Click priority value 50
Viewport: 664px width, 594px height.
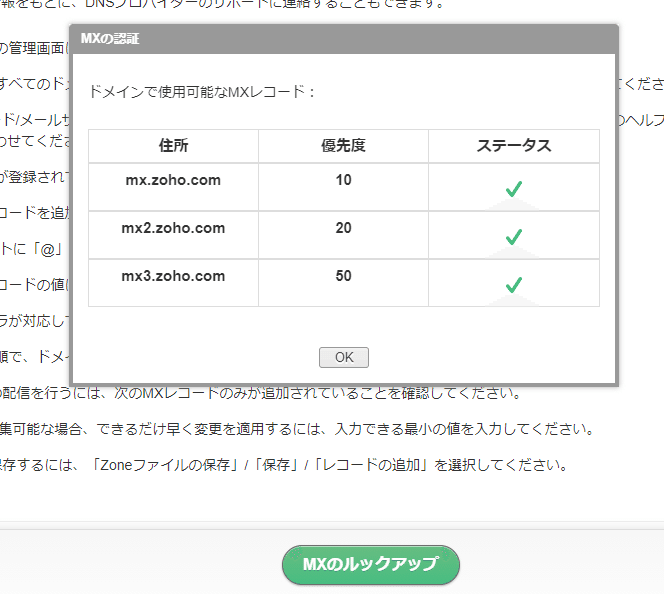pos(343,276)
